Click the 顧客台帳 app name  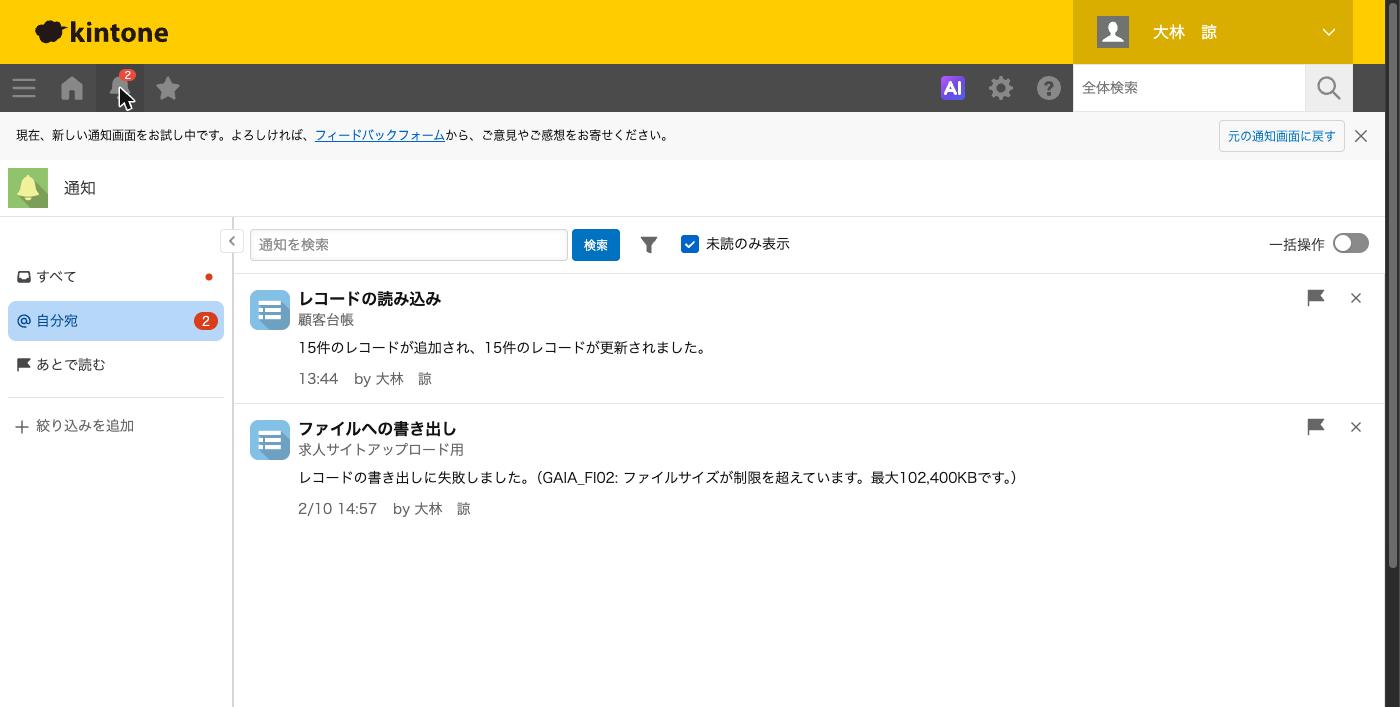tap(327, 320)
